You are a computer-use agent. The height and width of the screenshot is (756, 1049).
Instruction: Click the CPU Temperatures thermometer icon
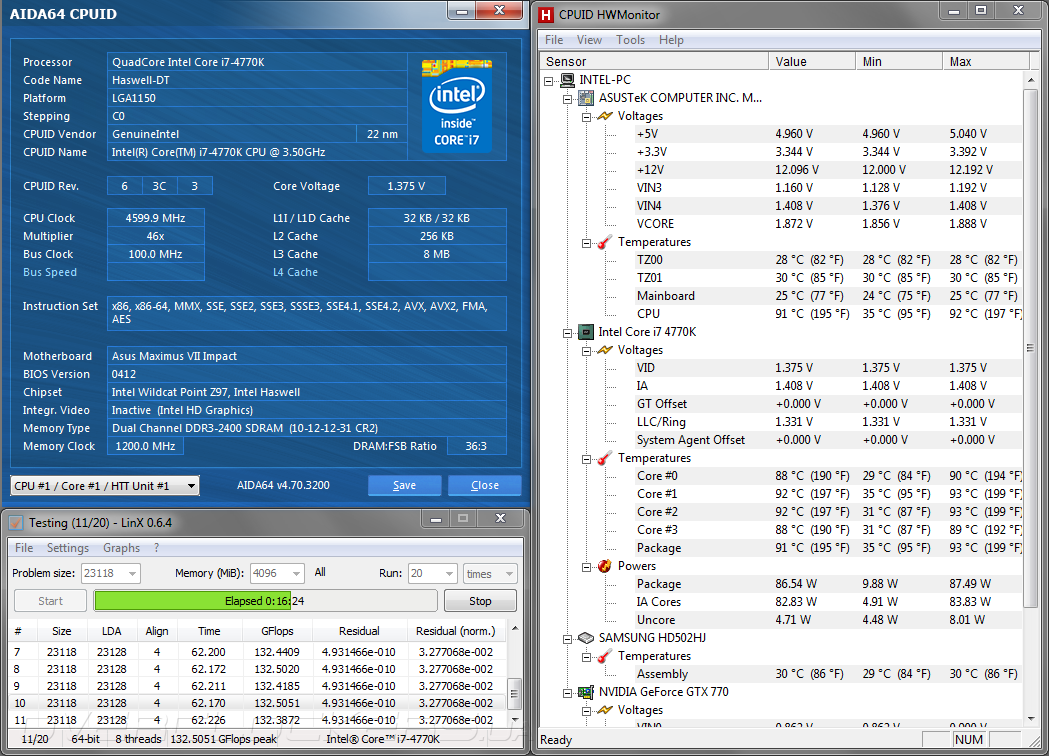[x=605, y=458]
